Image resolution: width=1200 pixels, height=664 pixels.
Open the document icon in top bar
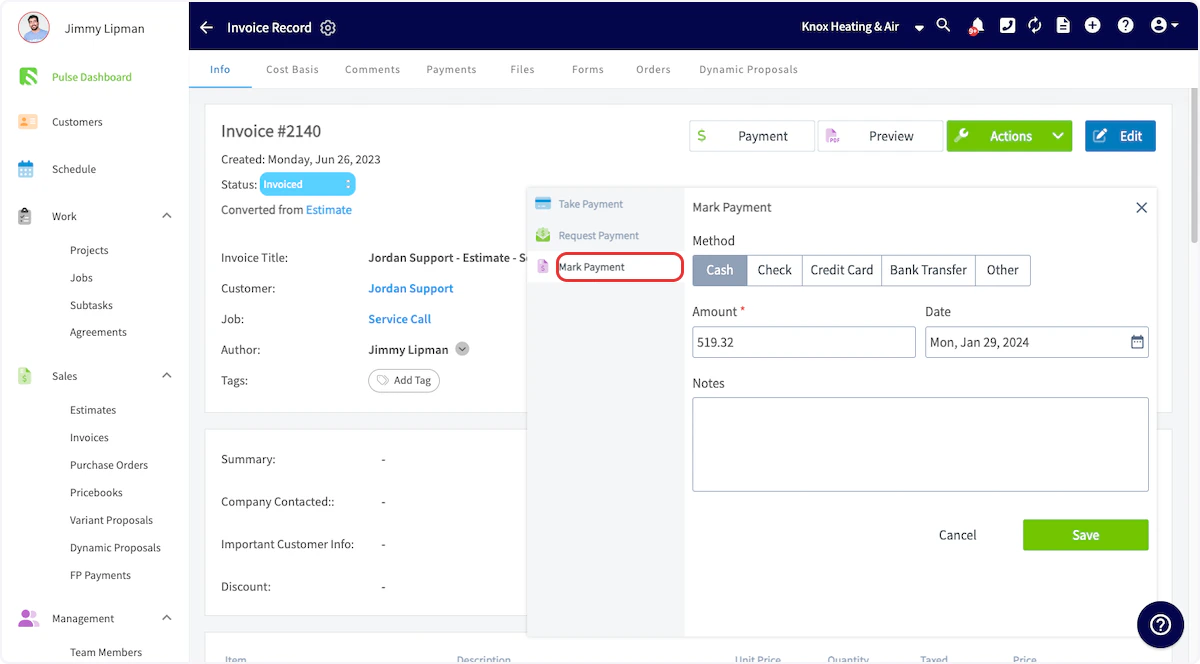[x=1063, y=26]
